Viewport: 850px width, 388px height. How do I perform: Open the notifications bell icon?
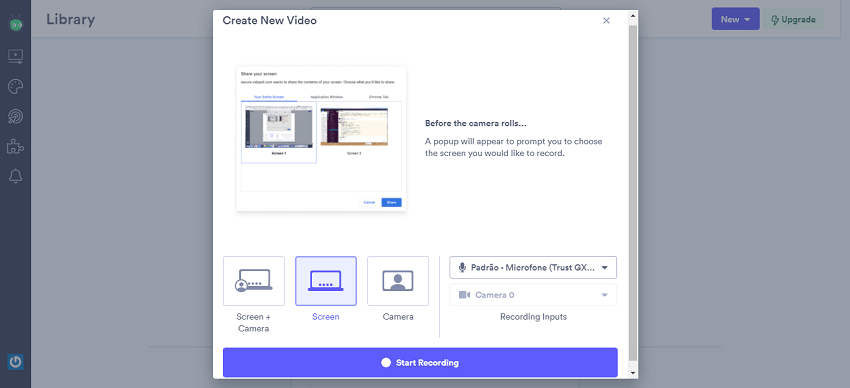pos(16,176)
